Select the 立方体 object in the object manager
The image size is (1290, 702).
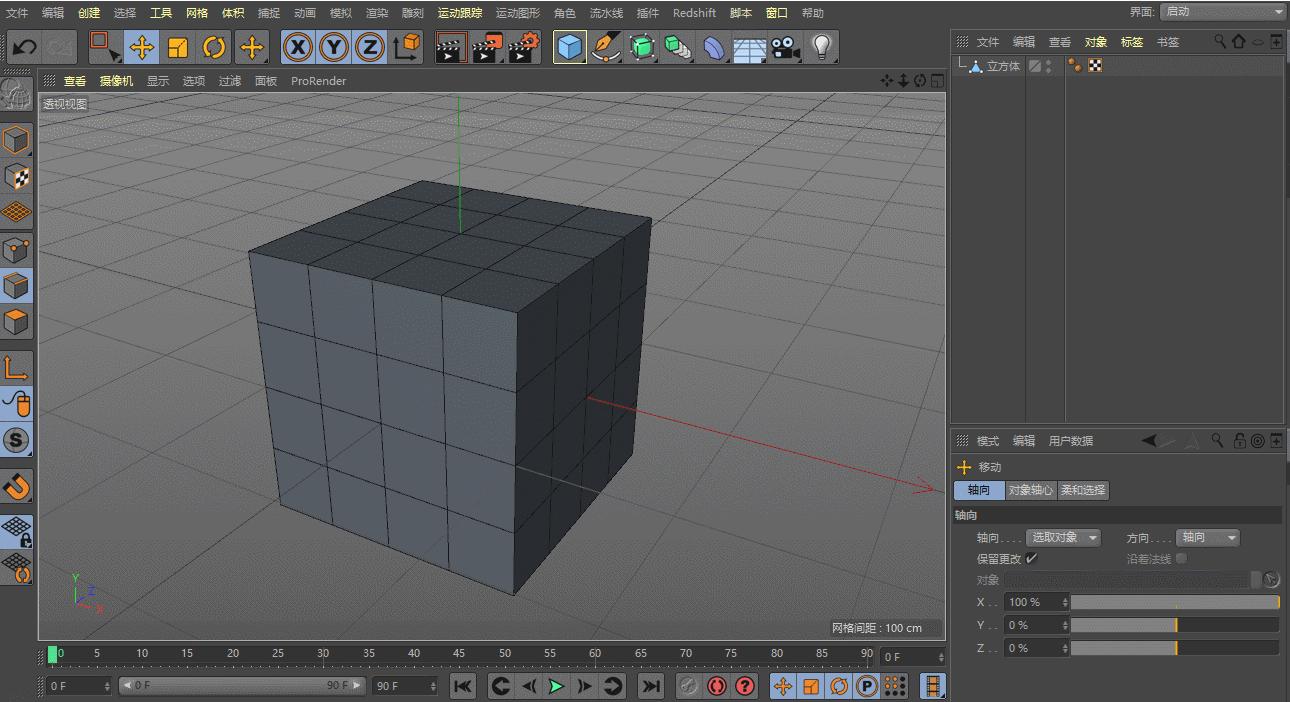pyautogui.click(x=1003, y=66)
